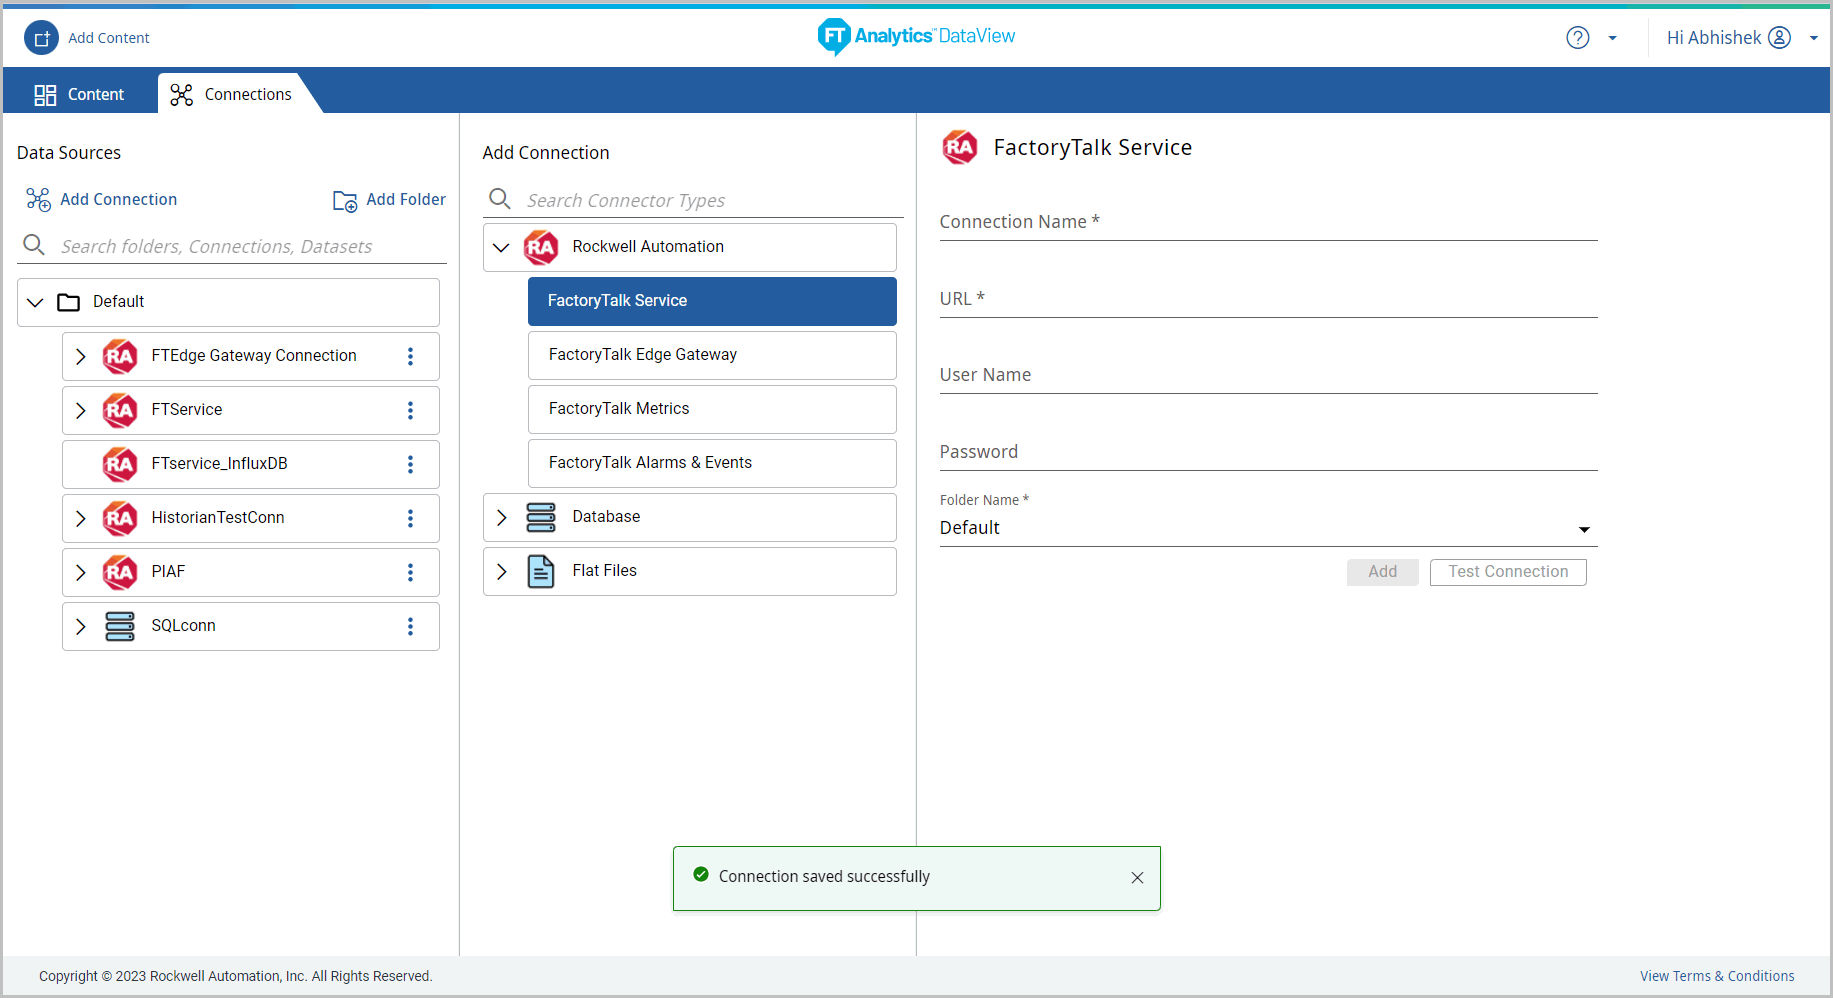The image size is (1833, 998).
Task: Click the Add Connection link
Action: click(118, 199)
